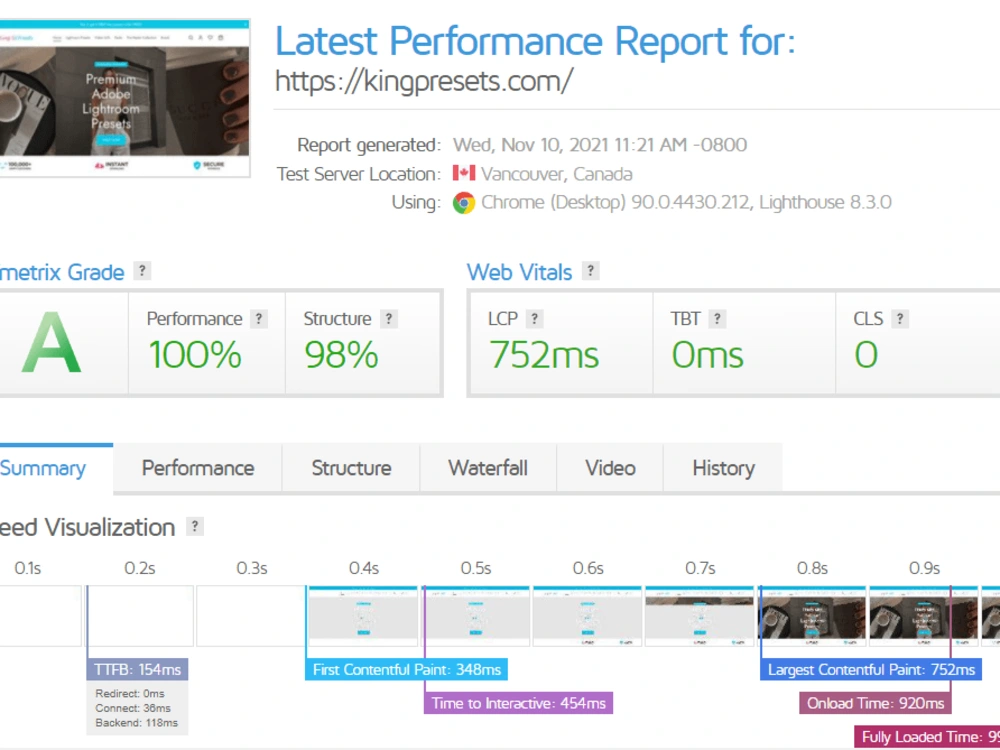Click the help icon next to GTmetrix Grade

tap(142, 271)
